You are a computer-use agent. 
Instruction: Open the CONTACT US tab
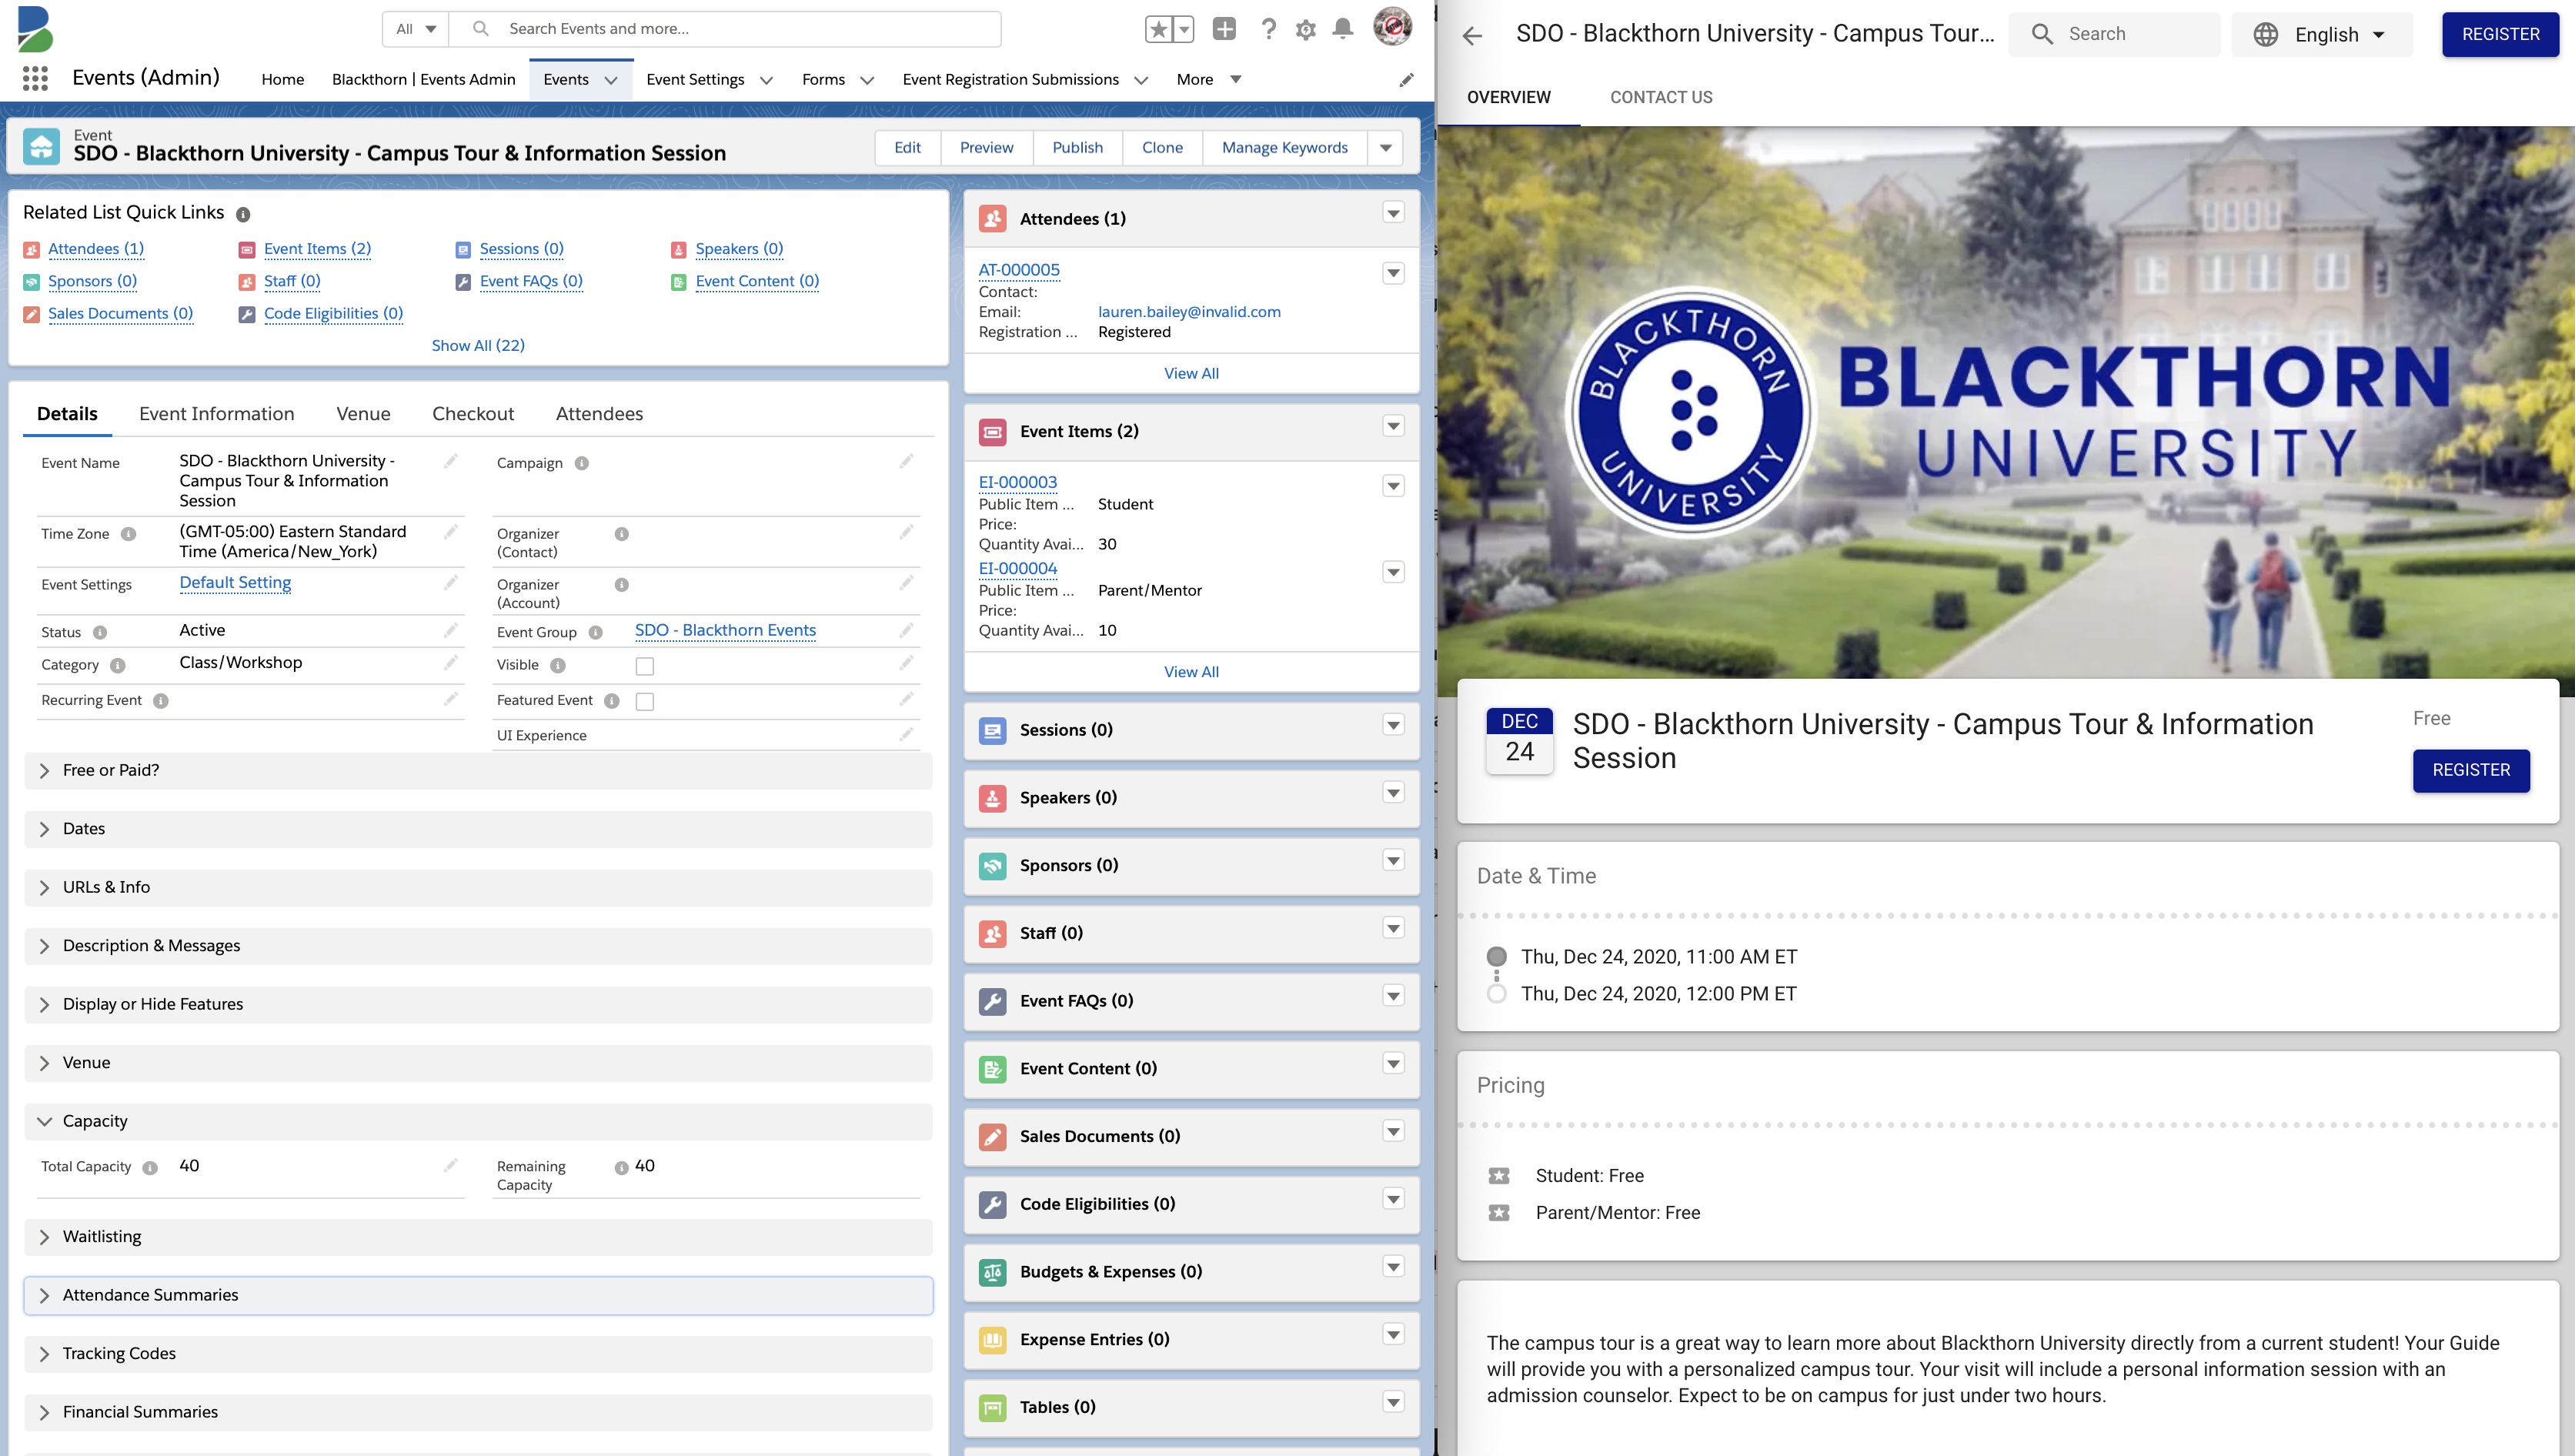pyautogui.click(x=1660, y=97)
